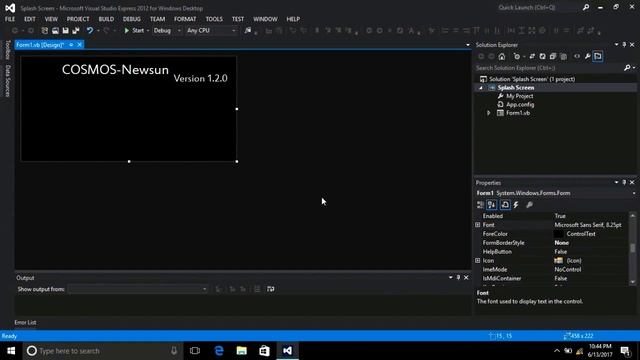Select My Project in Solution Explorer
Image resolution: width=640 pixels, height=360 pixels.
(x=520, y=96)
